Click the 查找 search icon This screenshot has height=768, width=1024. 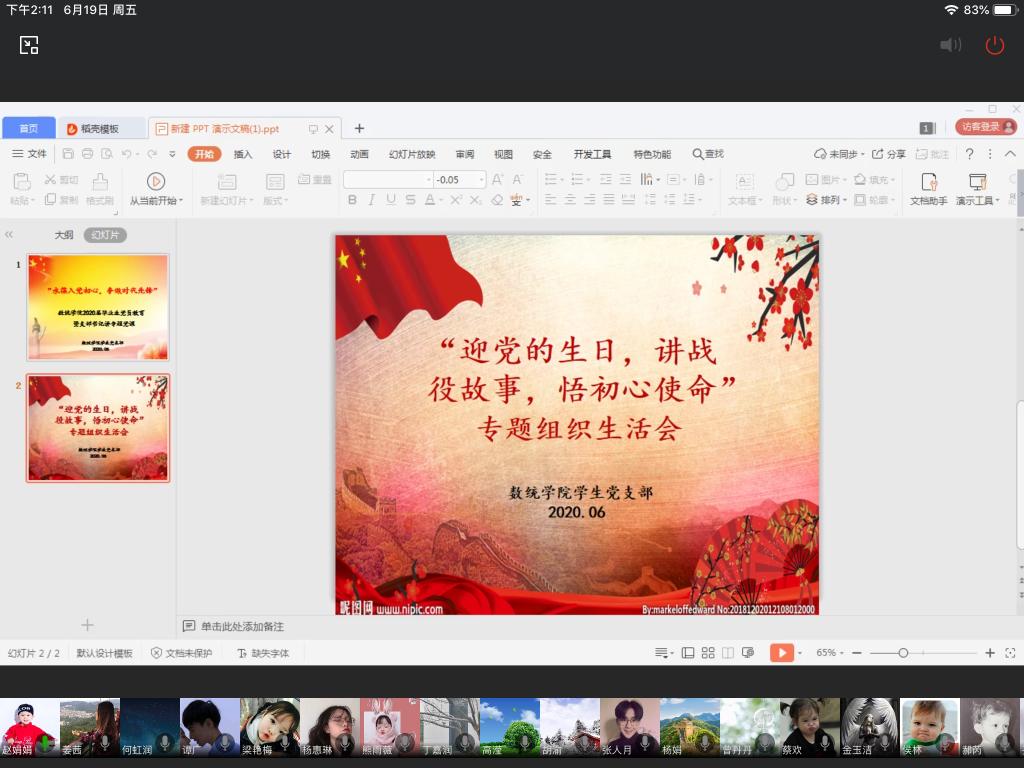click(698, 154)
